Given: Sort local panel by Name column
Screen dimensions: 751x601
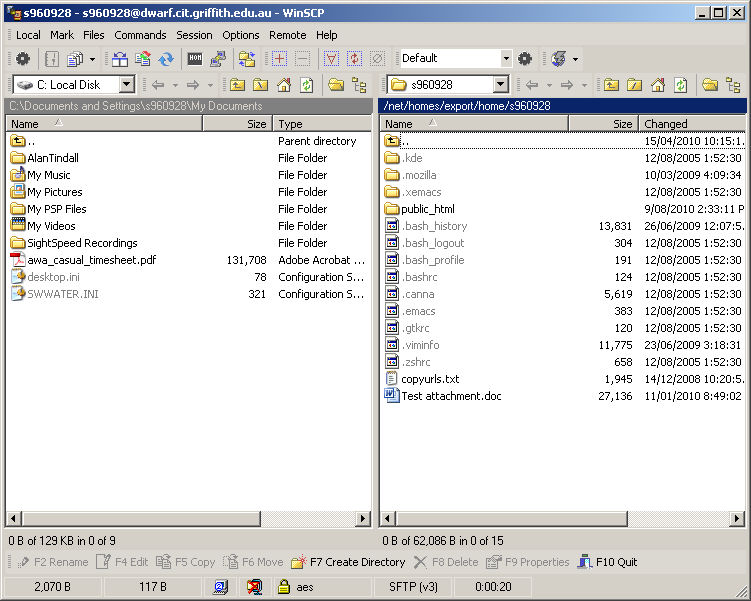Looking at the screenshot, I should tap(104, 124).
